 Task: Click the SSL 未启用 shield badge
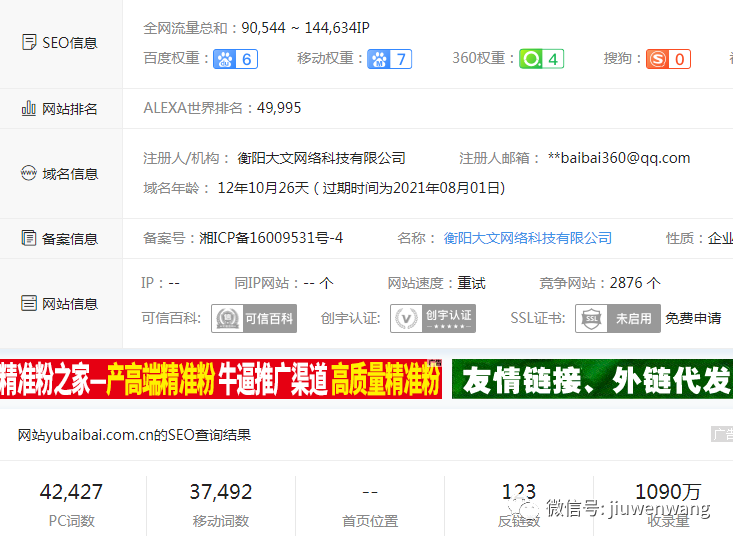pos(618,318)
